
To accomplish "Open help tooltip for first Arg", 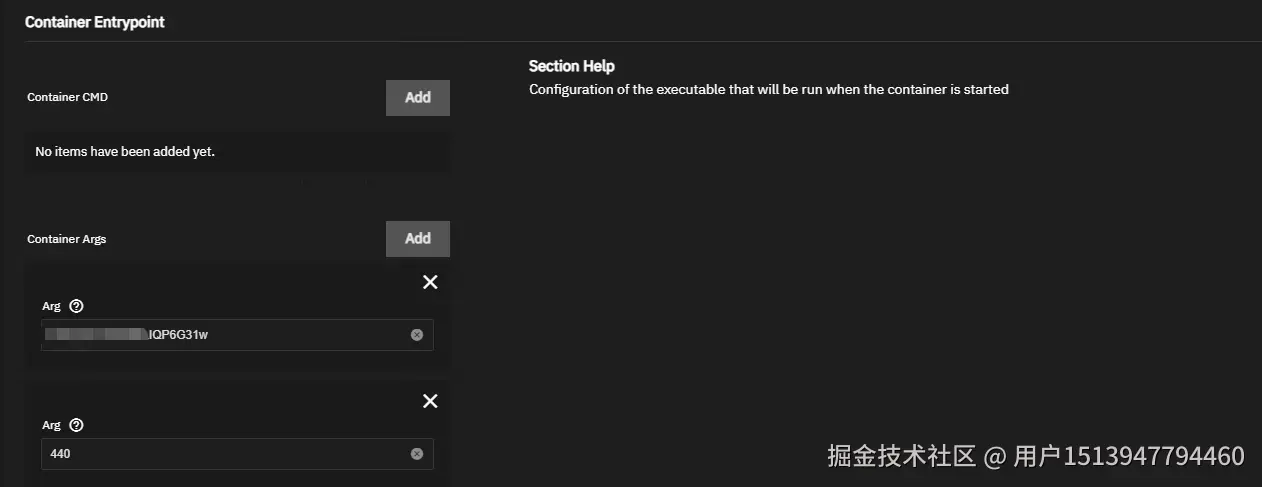I will tap(77, 306).
